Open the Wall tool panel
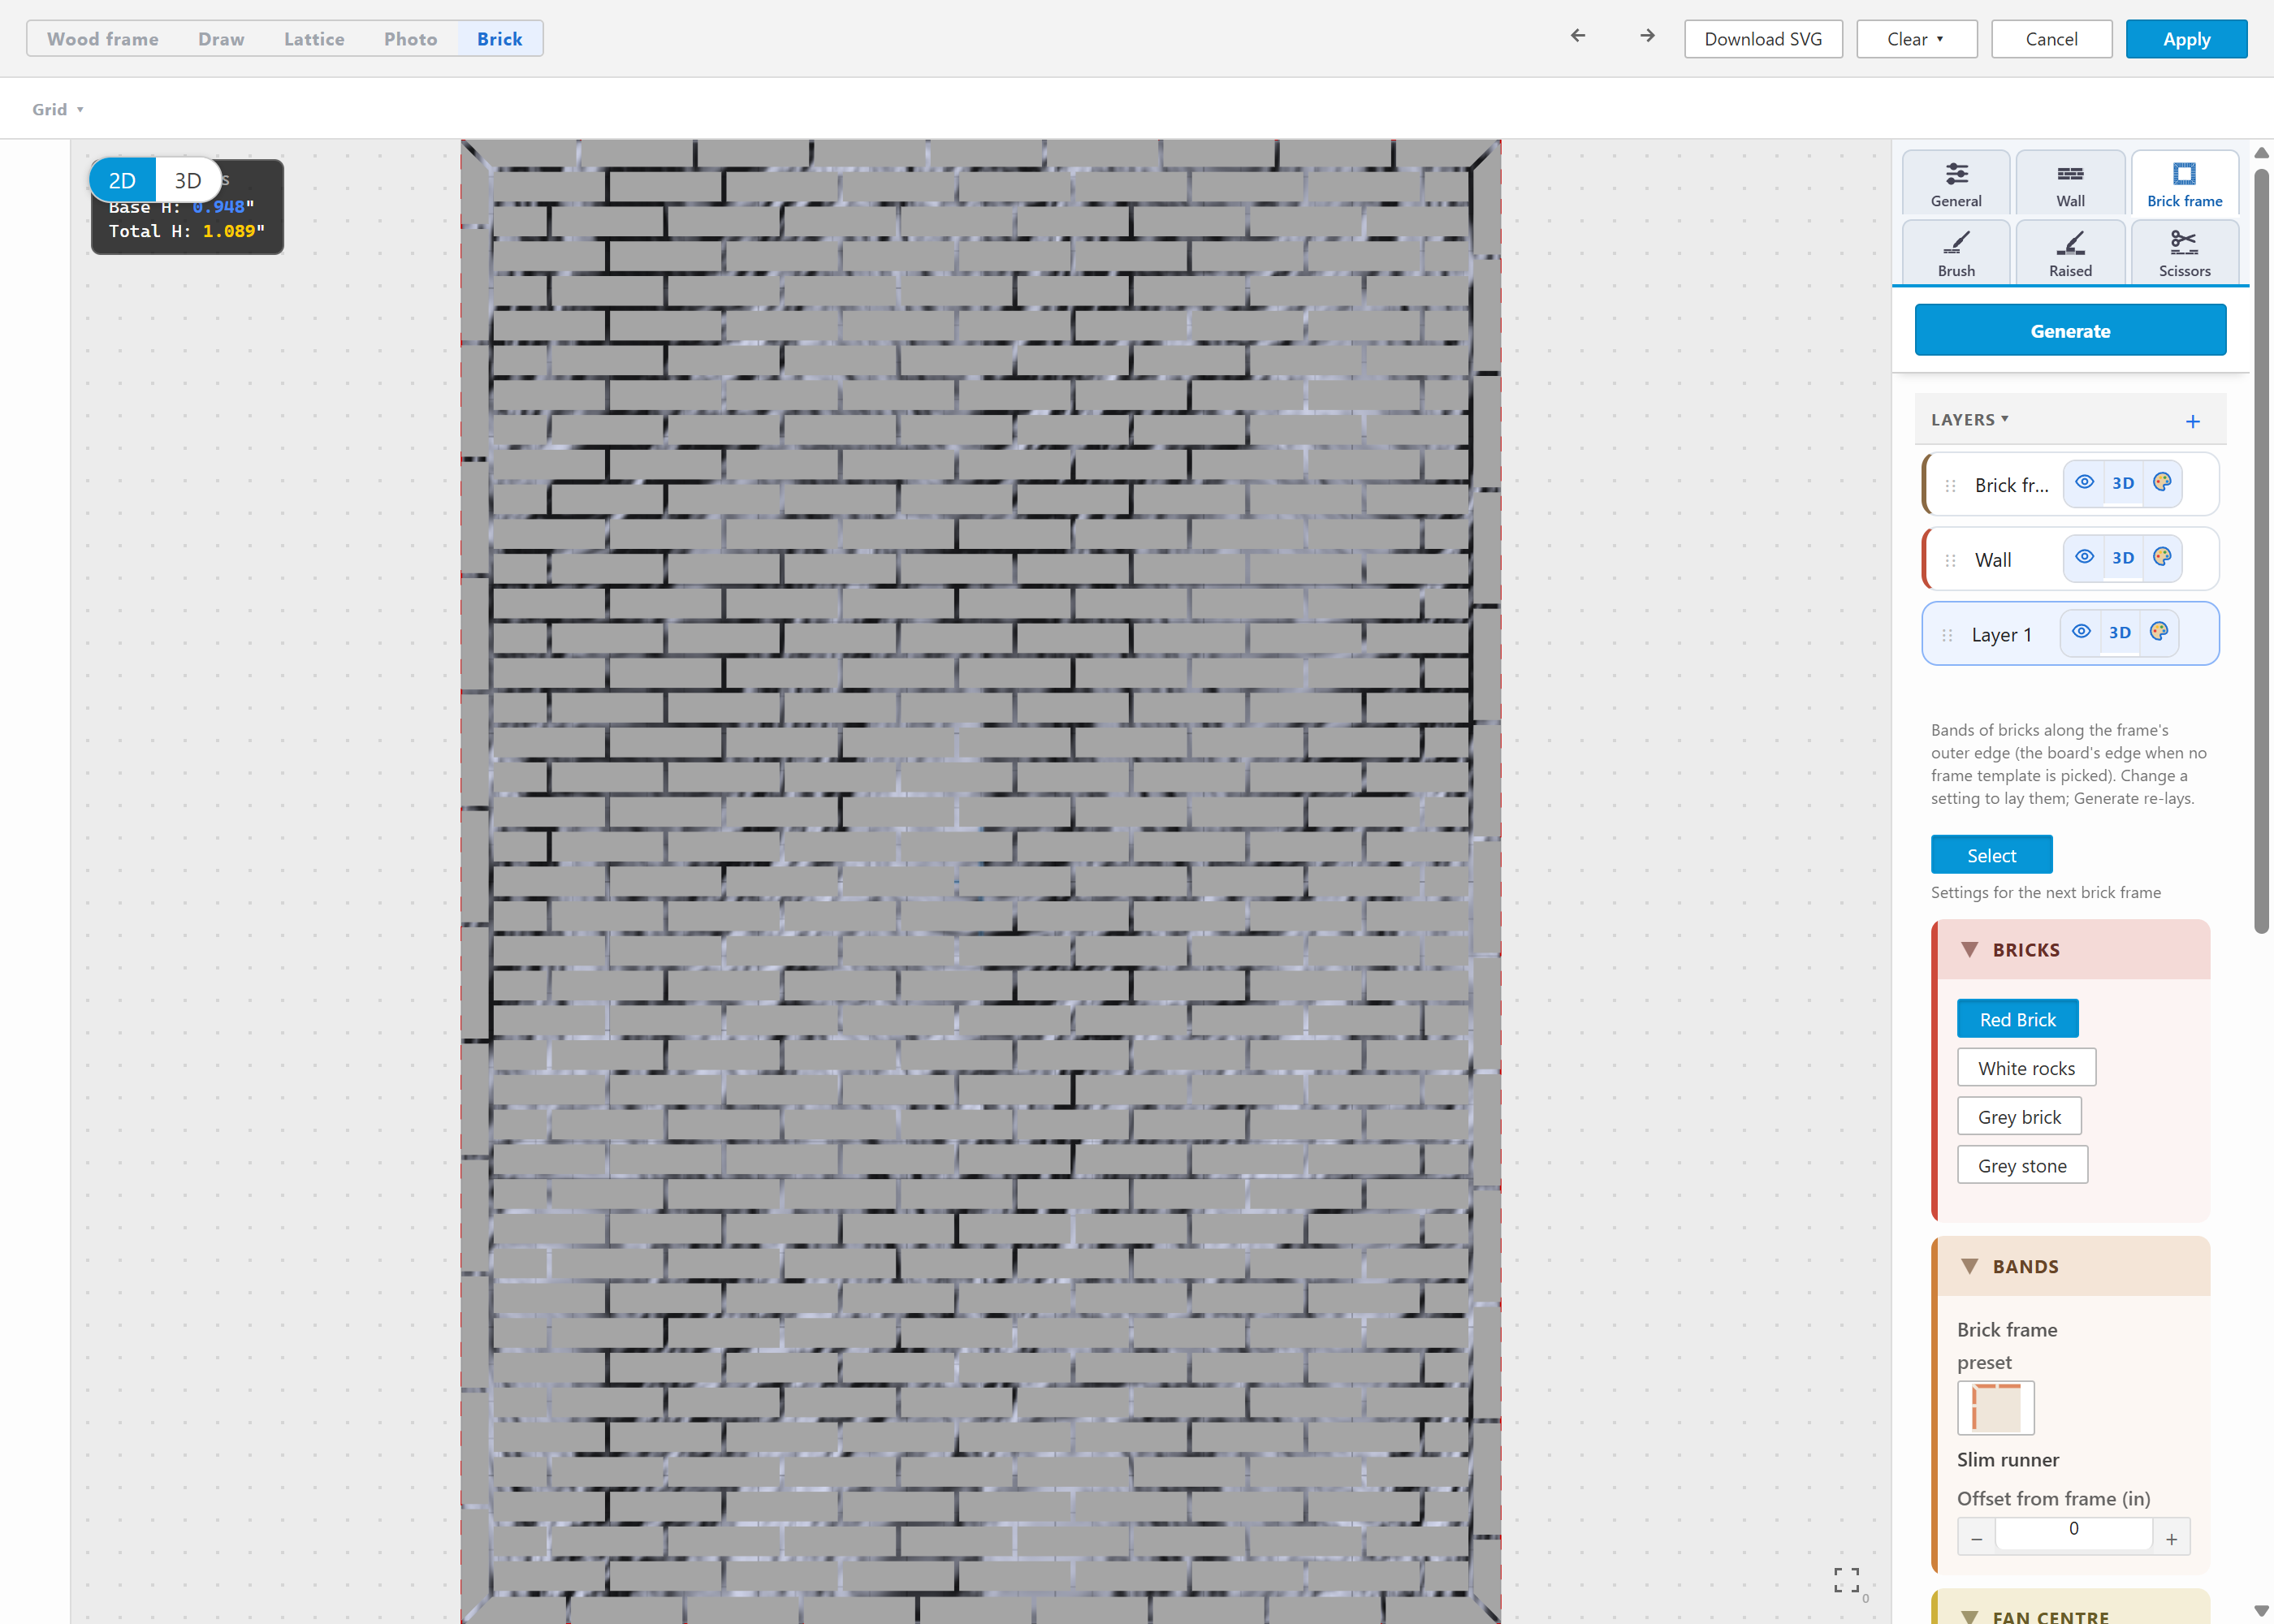The image size is (2274, 1624). (2070, 183)
